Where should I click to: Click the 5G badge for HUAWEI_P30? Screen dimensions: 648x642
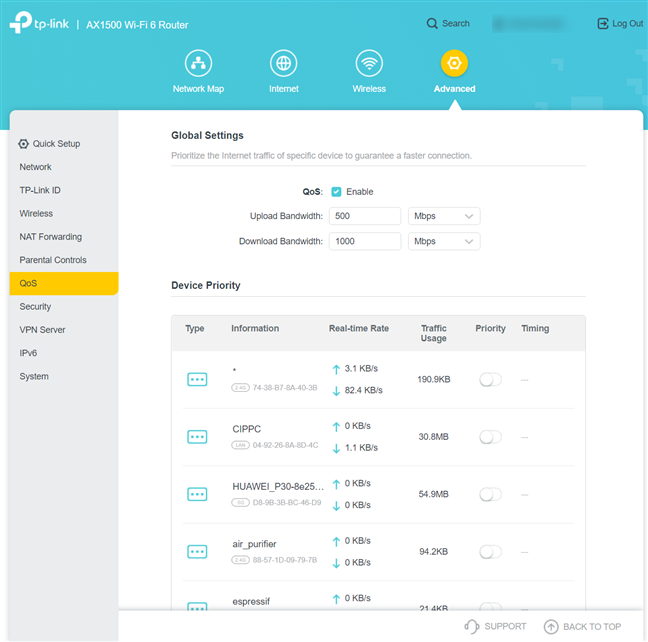(x=240, y=502)
